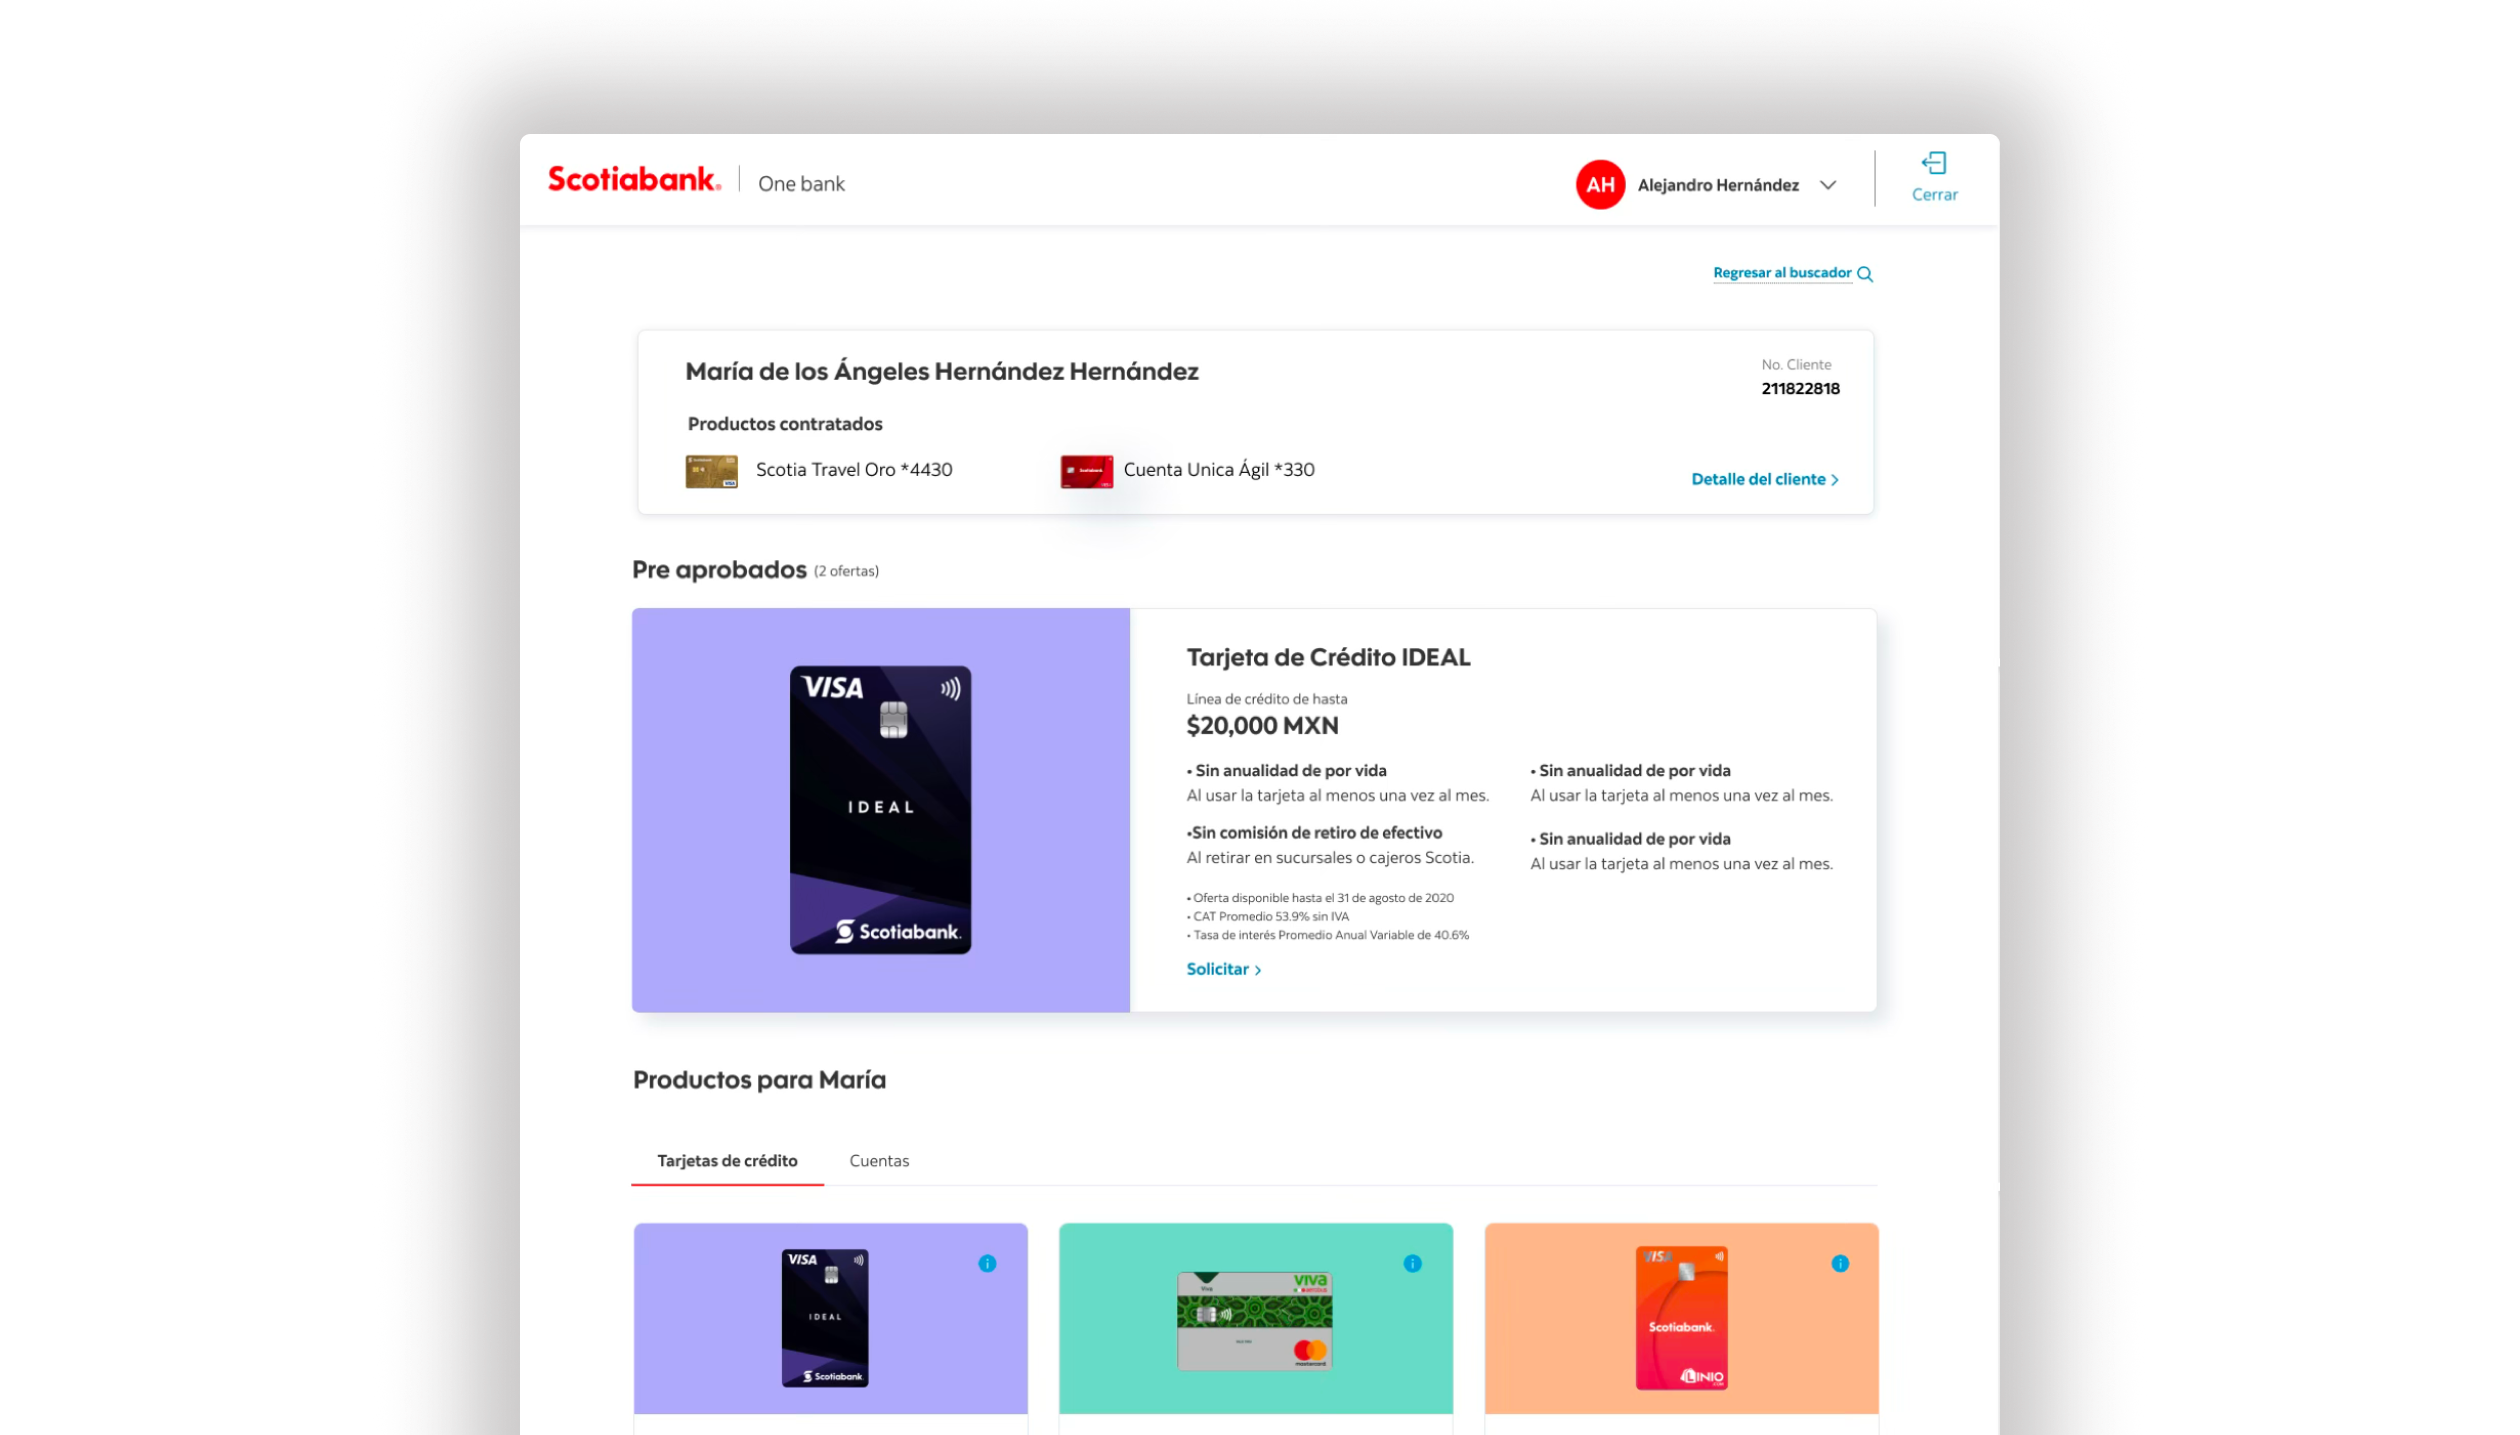Click the client number 211822818
The width and height of the screenshot is (2520, 1435).
click(x=1800, y=388)
